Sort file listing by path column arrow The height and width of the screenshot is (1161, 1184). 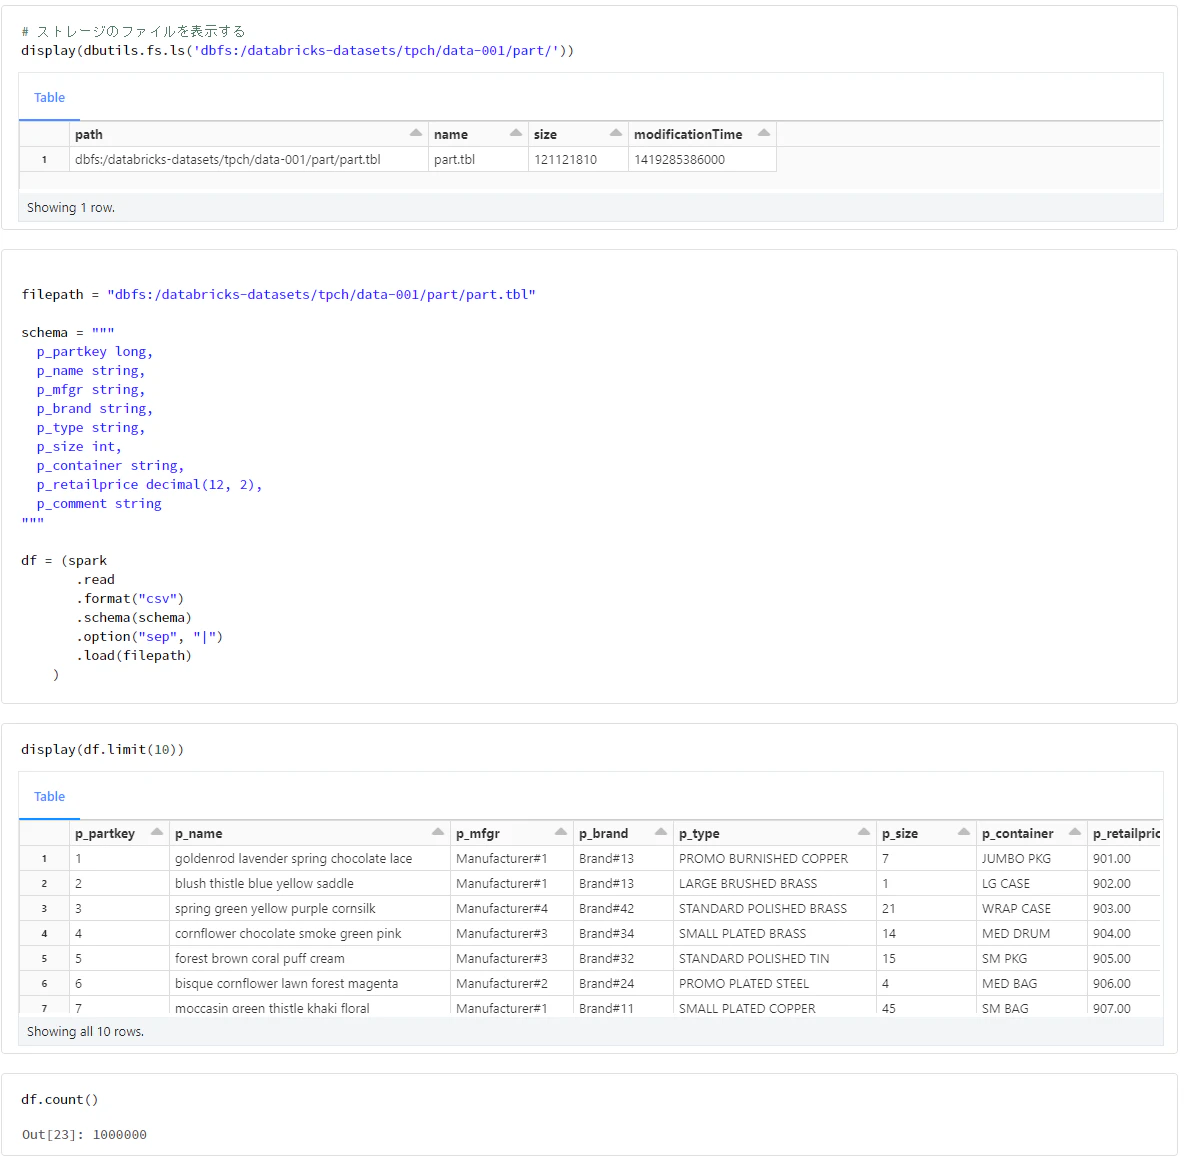(415, 134)
